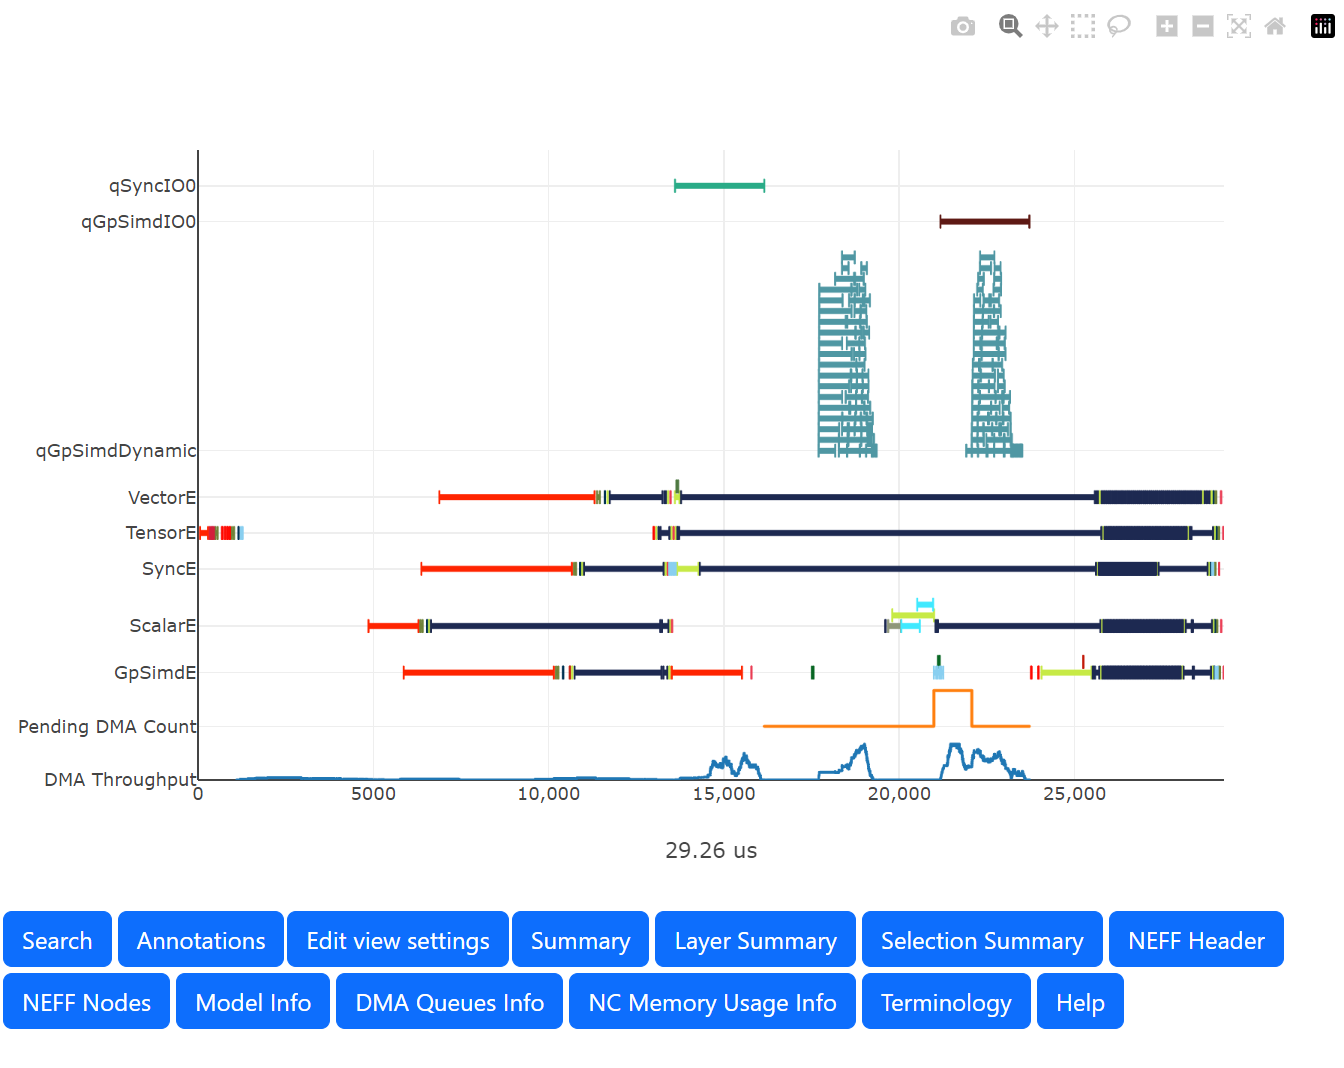The width and height of the screenshot is (1344, 1068).
Task: Switch to lasso select mode
Action: tap(1118, 26)
